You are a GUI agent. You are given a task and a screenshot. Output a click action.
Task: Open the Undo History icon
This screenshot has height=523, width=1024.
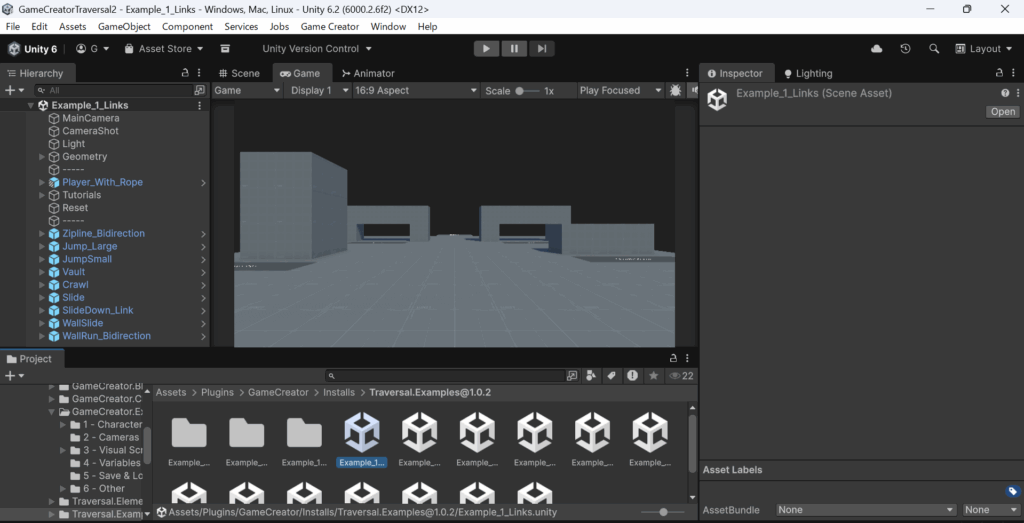(905, 48)
